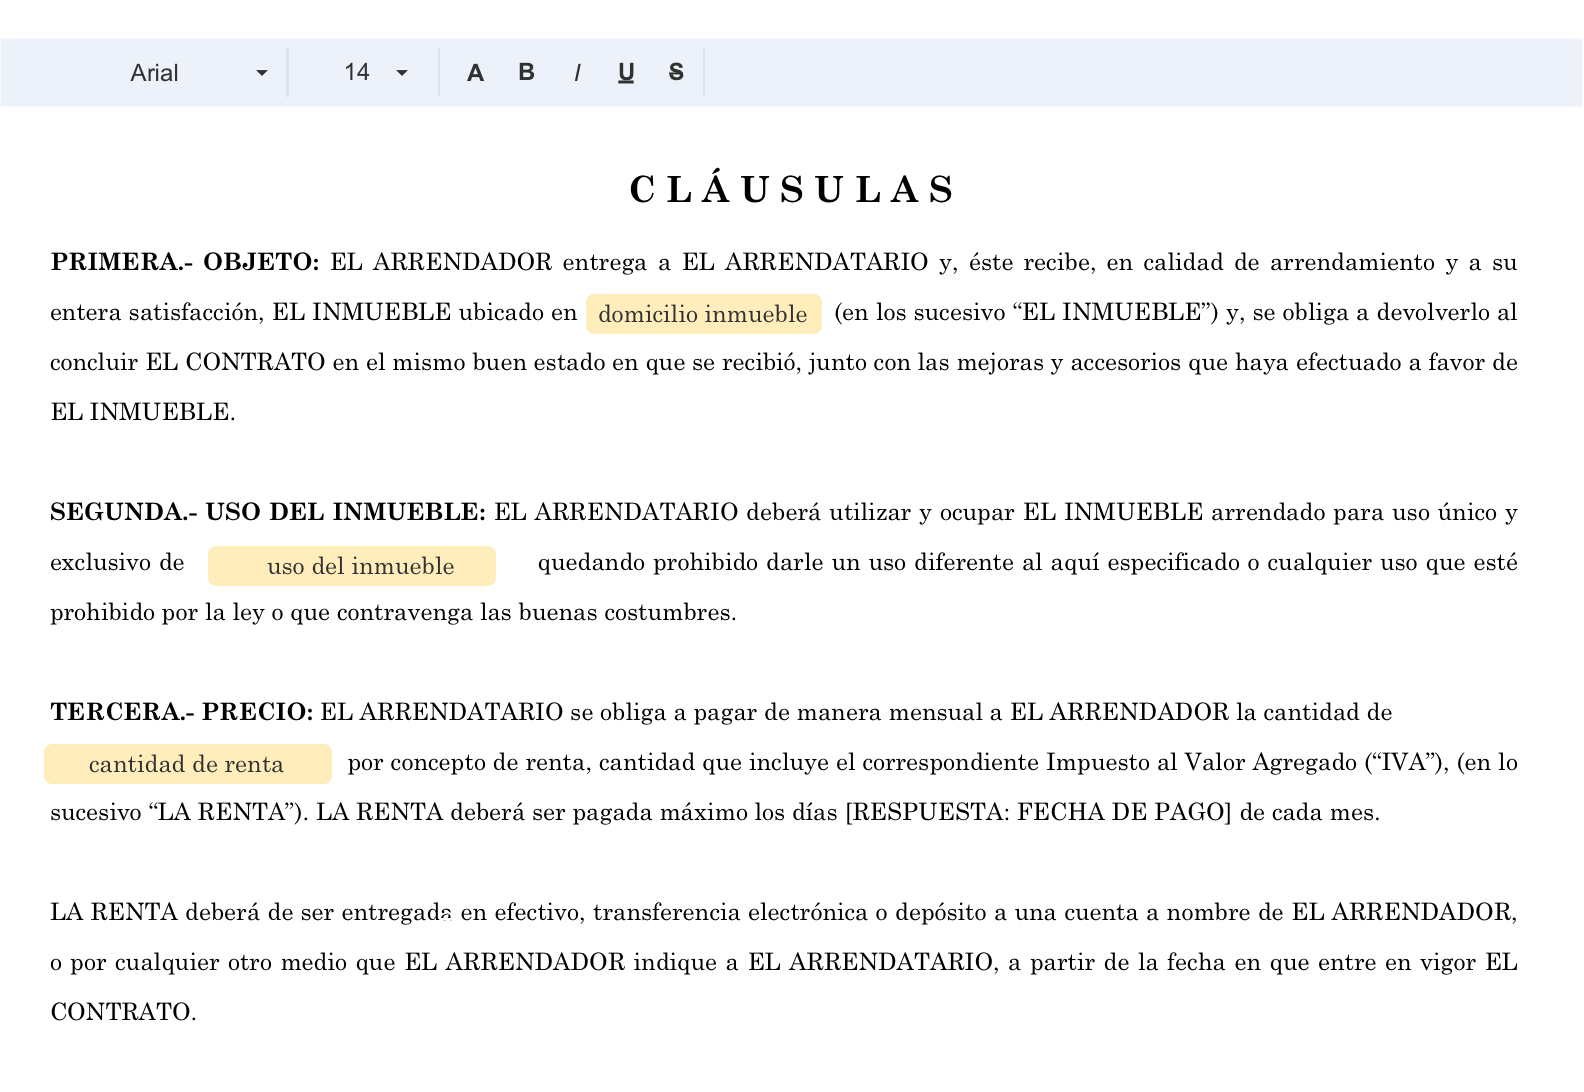Click the "IVA" abbreviation in third clause
The width and height of the screenshot is (1584, 1092).
click(1406, 763)
